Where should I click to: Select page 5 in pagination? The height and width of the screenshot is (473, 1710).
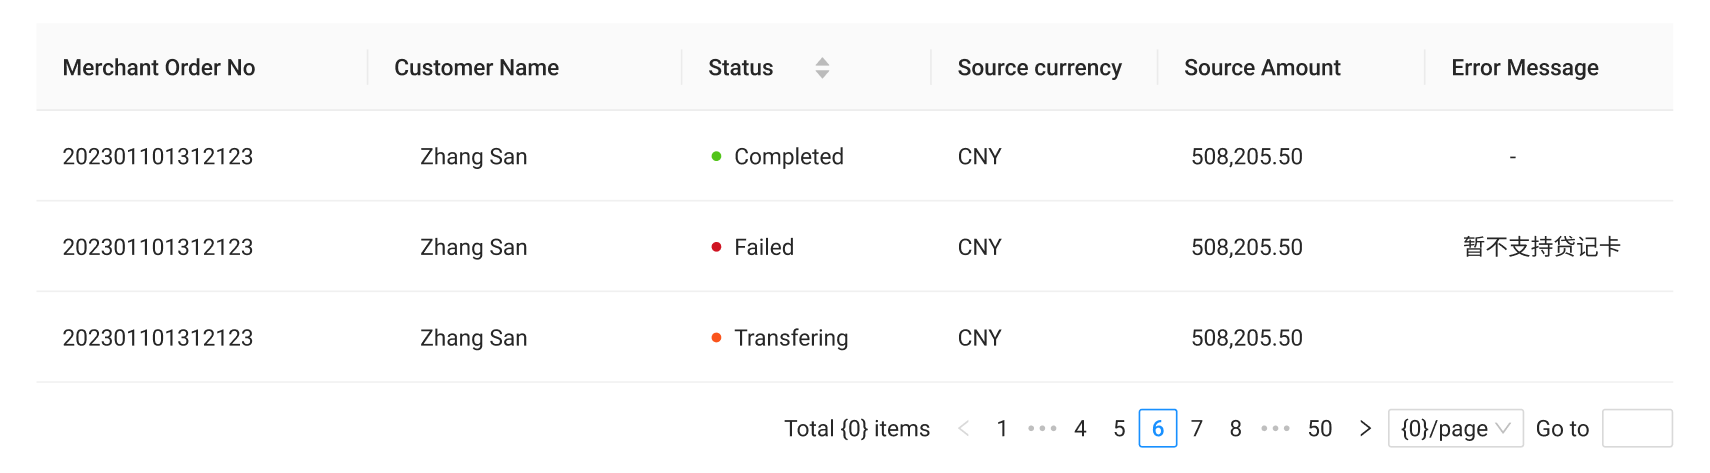[x=1119, y=429]
